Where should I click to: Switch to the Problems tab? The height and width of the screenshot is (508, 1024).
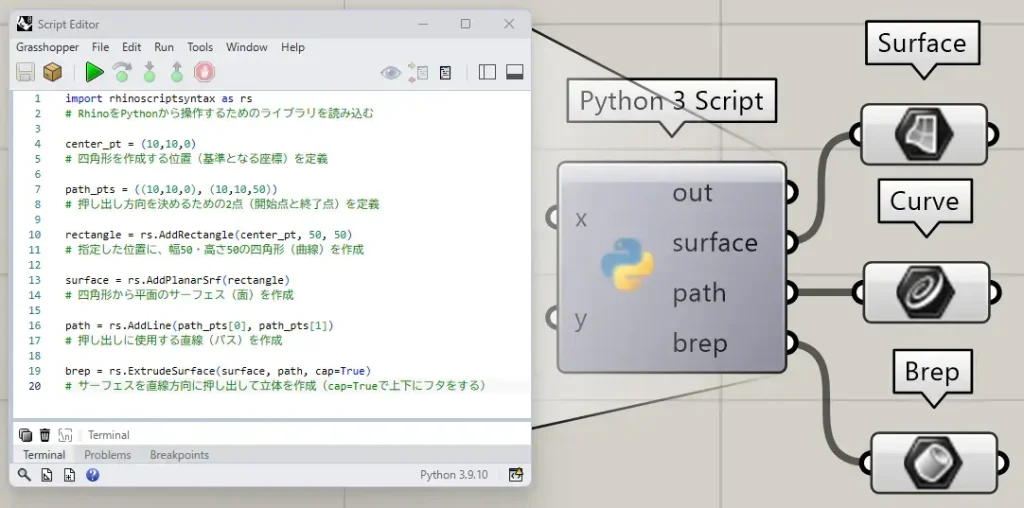click(x=108, y=455)
